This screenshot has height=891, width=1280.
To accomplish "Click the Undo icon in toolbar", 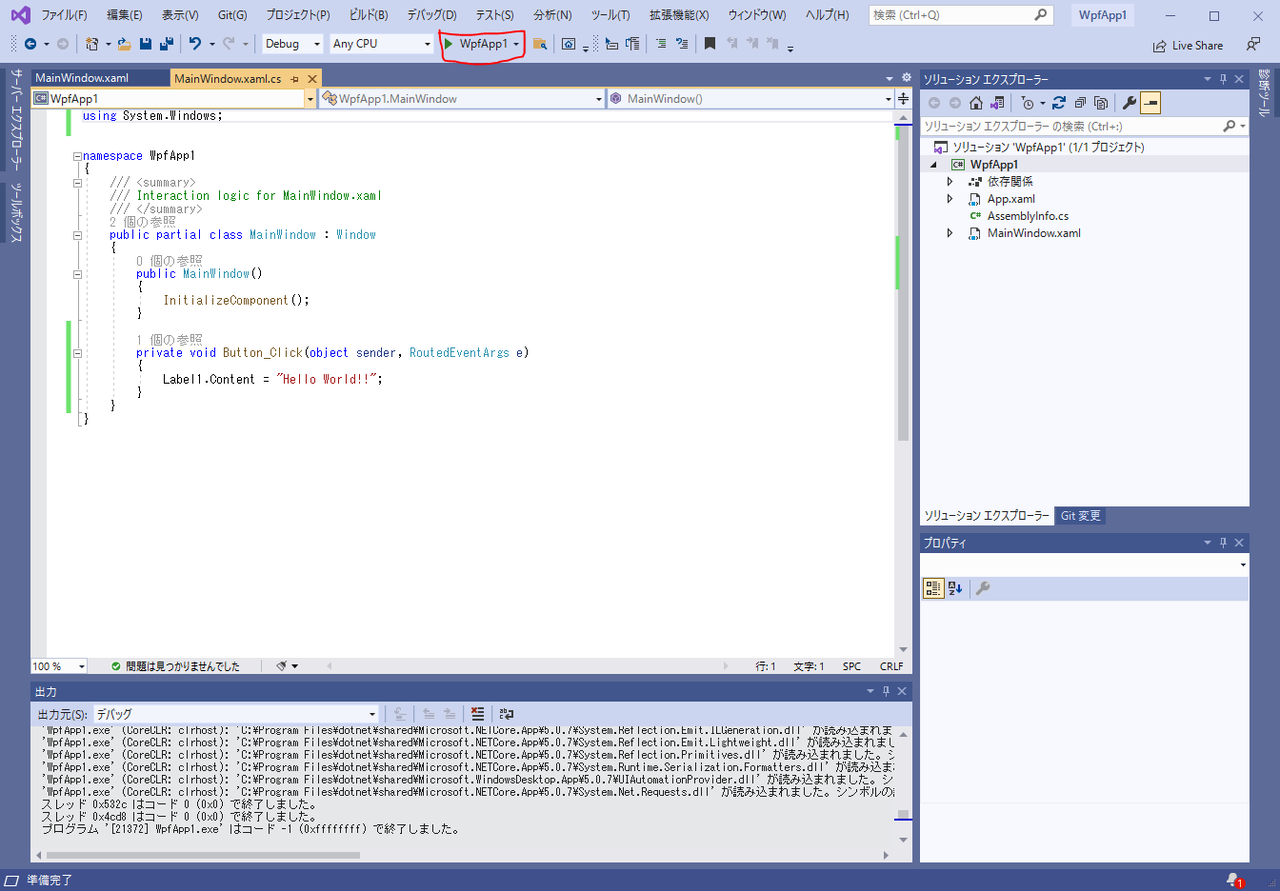I will tap(196, 44).
